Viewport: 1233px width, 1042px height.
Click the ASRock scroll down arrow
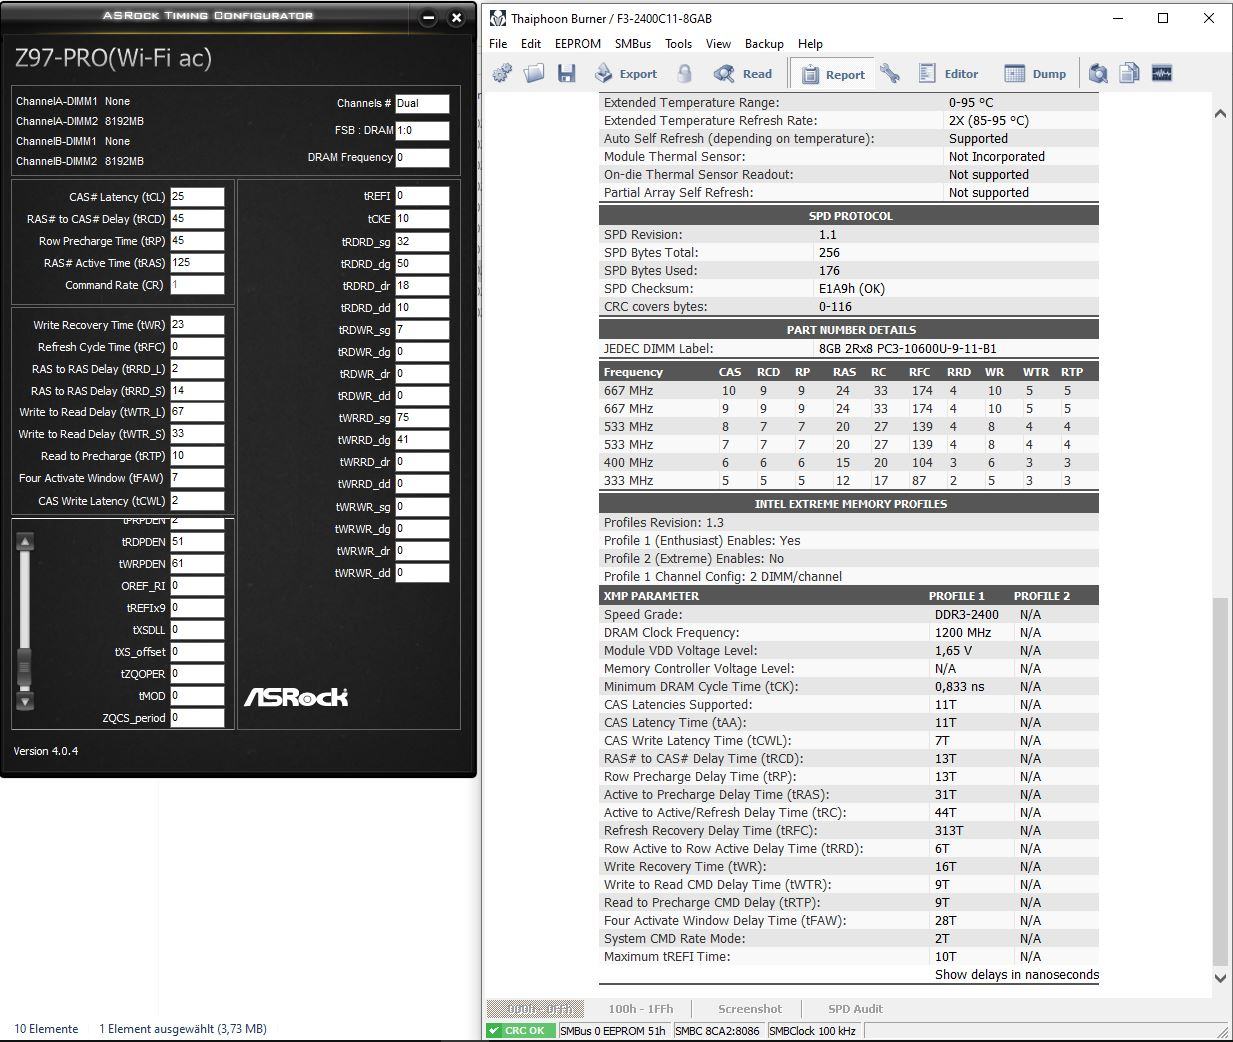25,701
